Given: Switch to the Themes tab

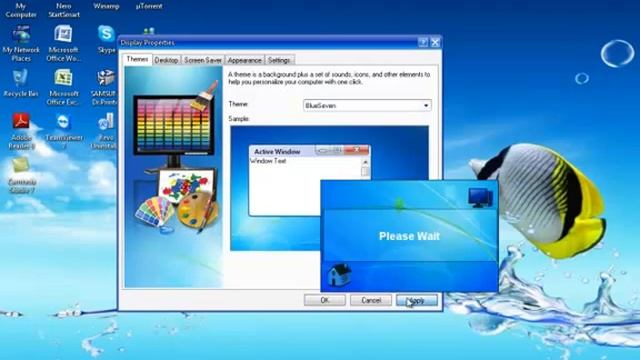Looking at the screenshot, I should coord(137,59).
